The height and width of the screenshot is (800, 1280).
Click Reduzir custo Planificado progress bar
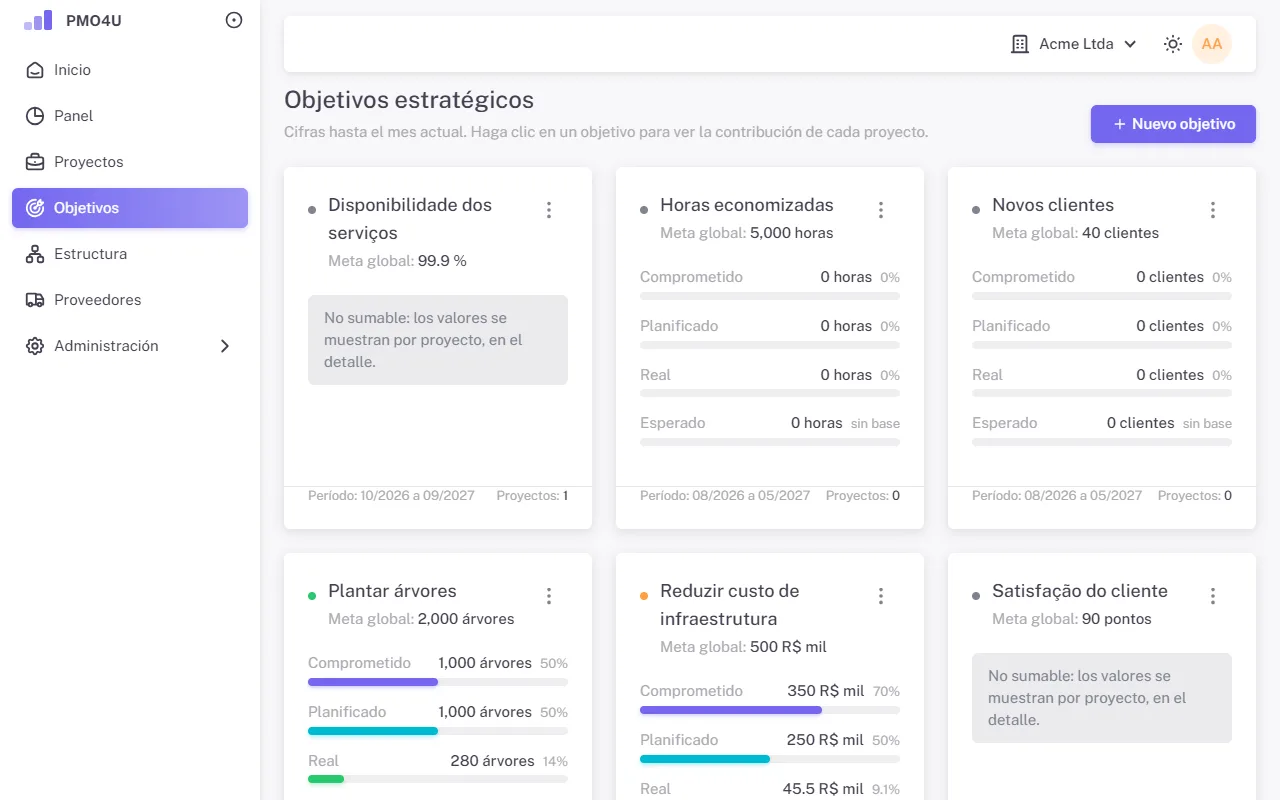(770, 759)
